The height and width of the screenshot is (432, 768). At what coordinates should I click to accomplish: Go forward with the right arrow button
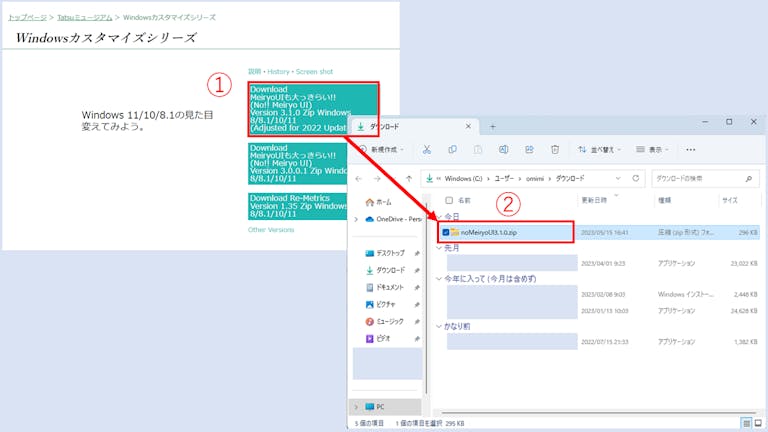377,179
